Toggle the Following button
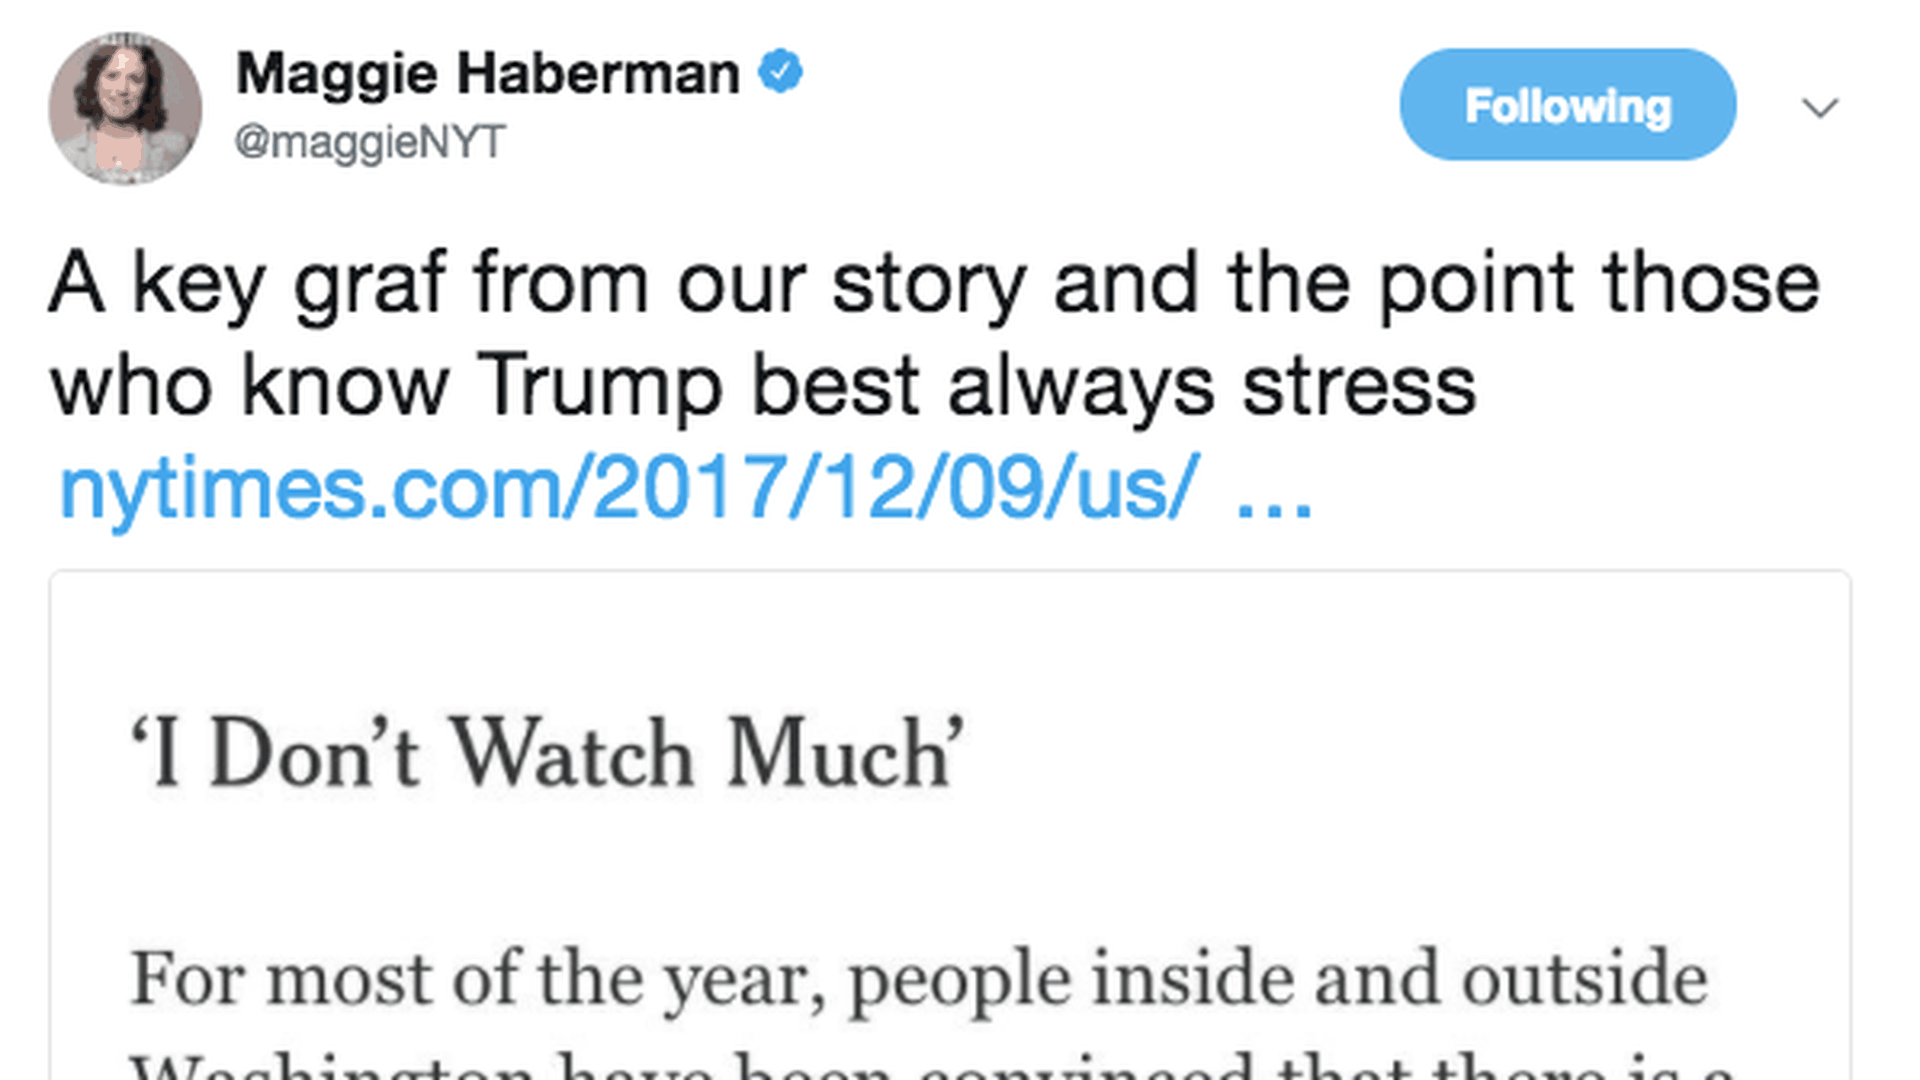Image resolution: width=1920 pixels, height=1080 pixels. [x=1567, y=105]
